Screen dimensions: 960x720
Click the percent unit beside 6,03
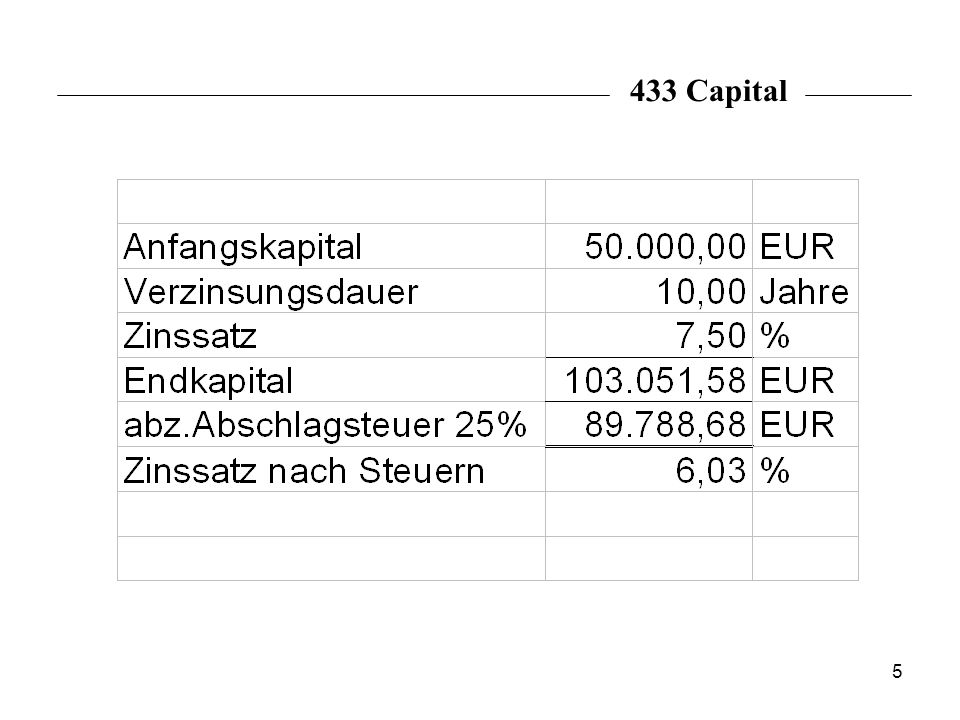point(805,470)
